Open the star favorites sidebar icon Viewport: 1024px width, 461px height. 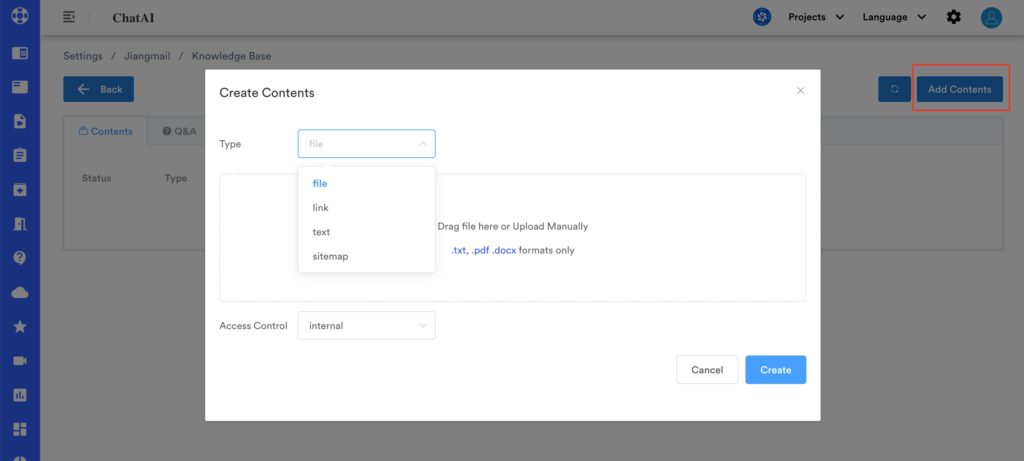point(20,326)
